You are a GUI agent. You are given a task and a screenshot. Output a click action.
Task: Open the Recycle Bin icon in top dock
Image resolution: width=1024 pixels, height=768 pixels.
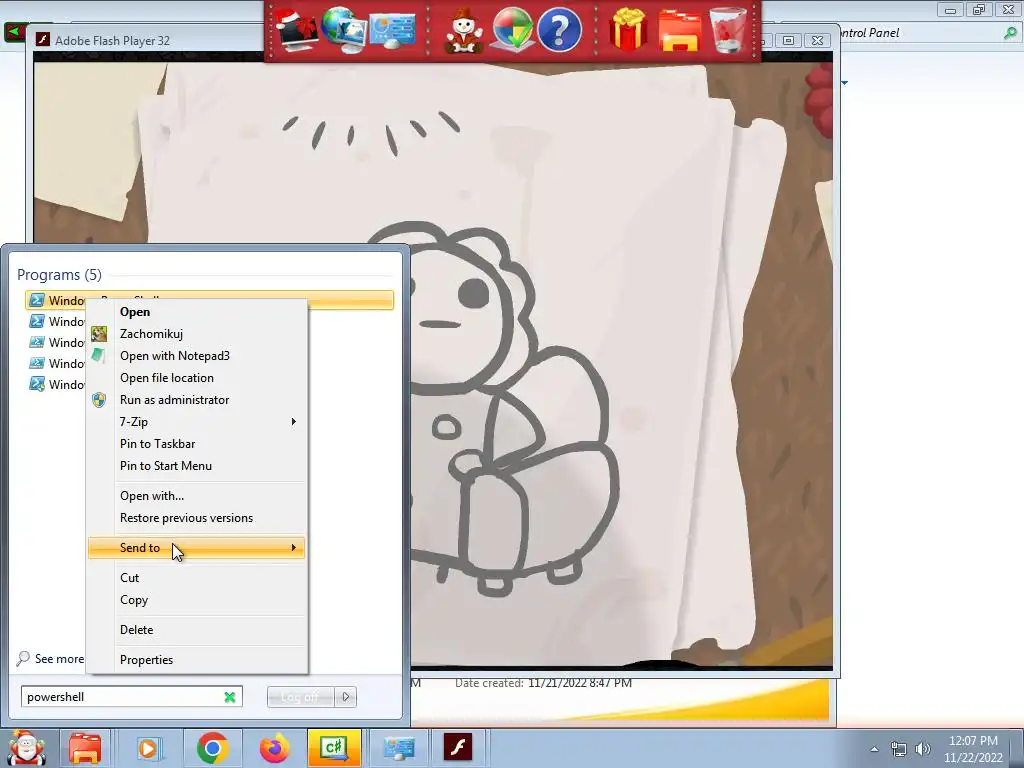728,30
